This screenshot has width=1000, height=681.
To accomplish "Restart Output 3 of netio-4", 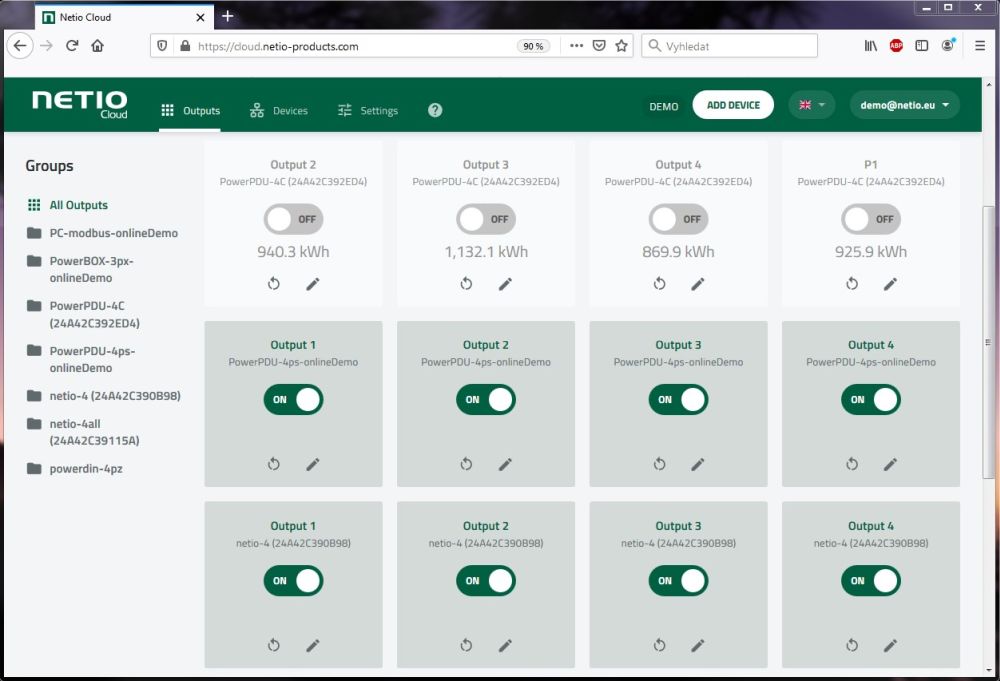I will [659, 645].
